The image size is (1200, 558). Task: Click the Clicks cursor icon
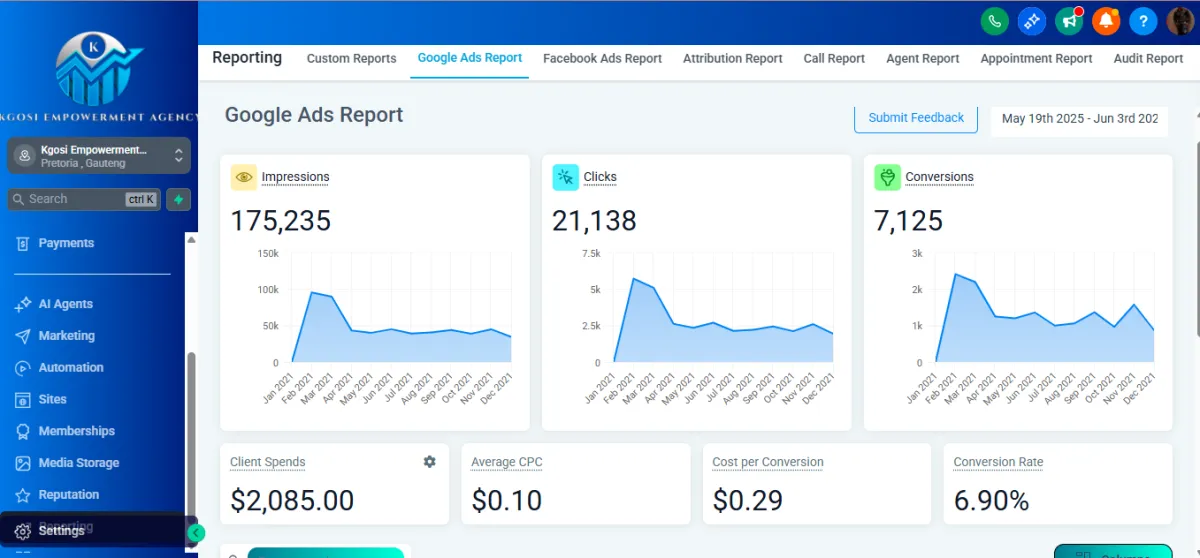(566, 178)
